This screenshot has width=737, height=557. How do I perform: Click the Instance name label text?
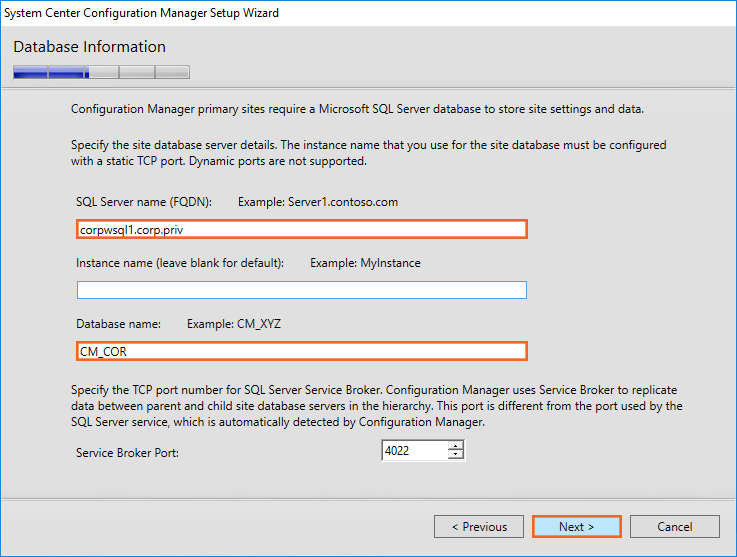[180, 263]
